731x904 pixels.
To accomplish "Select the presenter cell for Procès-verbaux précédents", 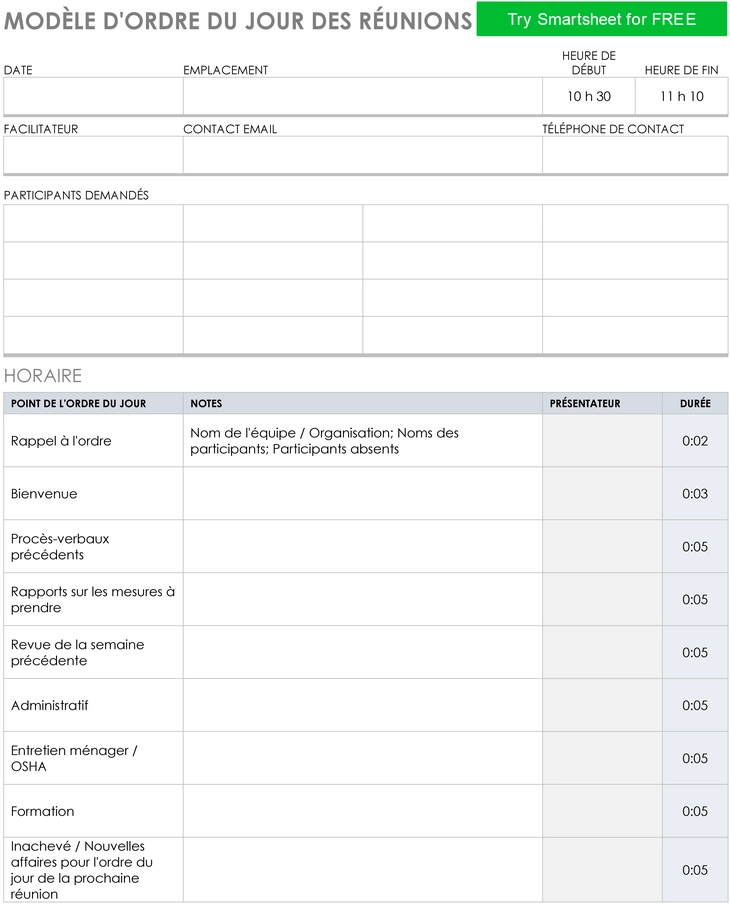I will click(x=602, y=547).
